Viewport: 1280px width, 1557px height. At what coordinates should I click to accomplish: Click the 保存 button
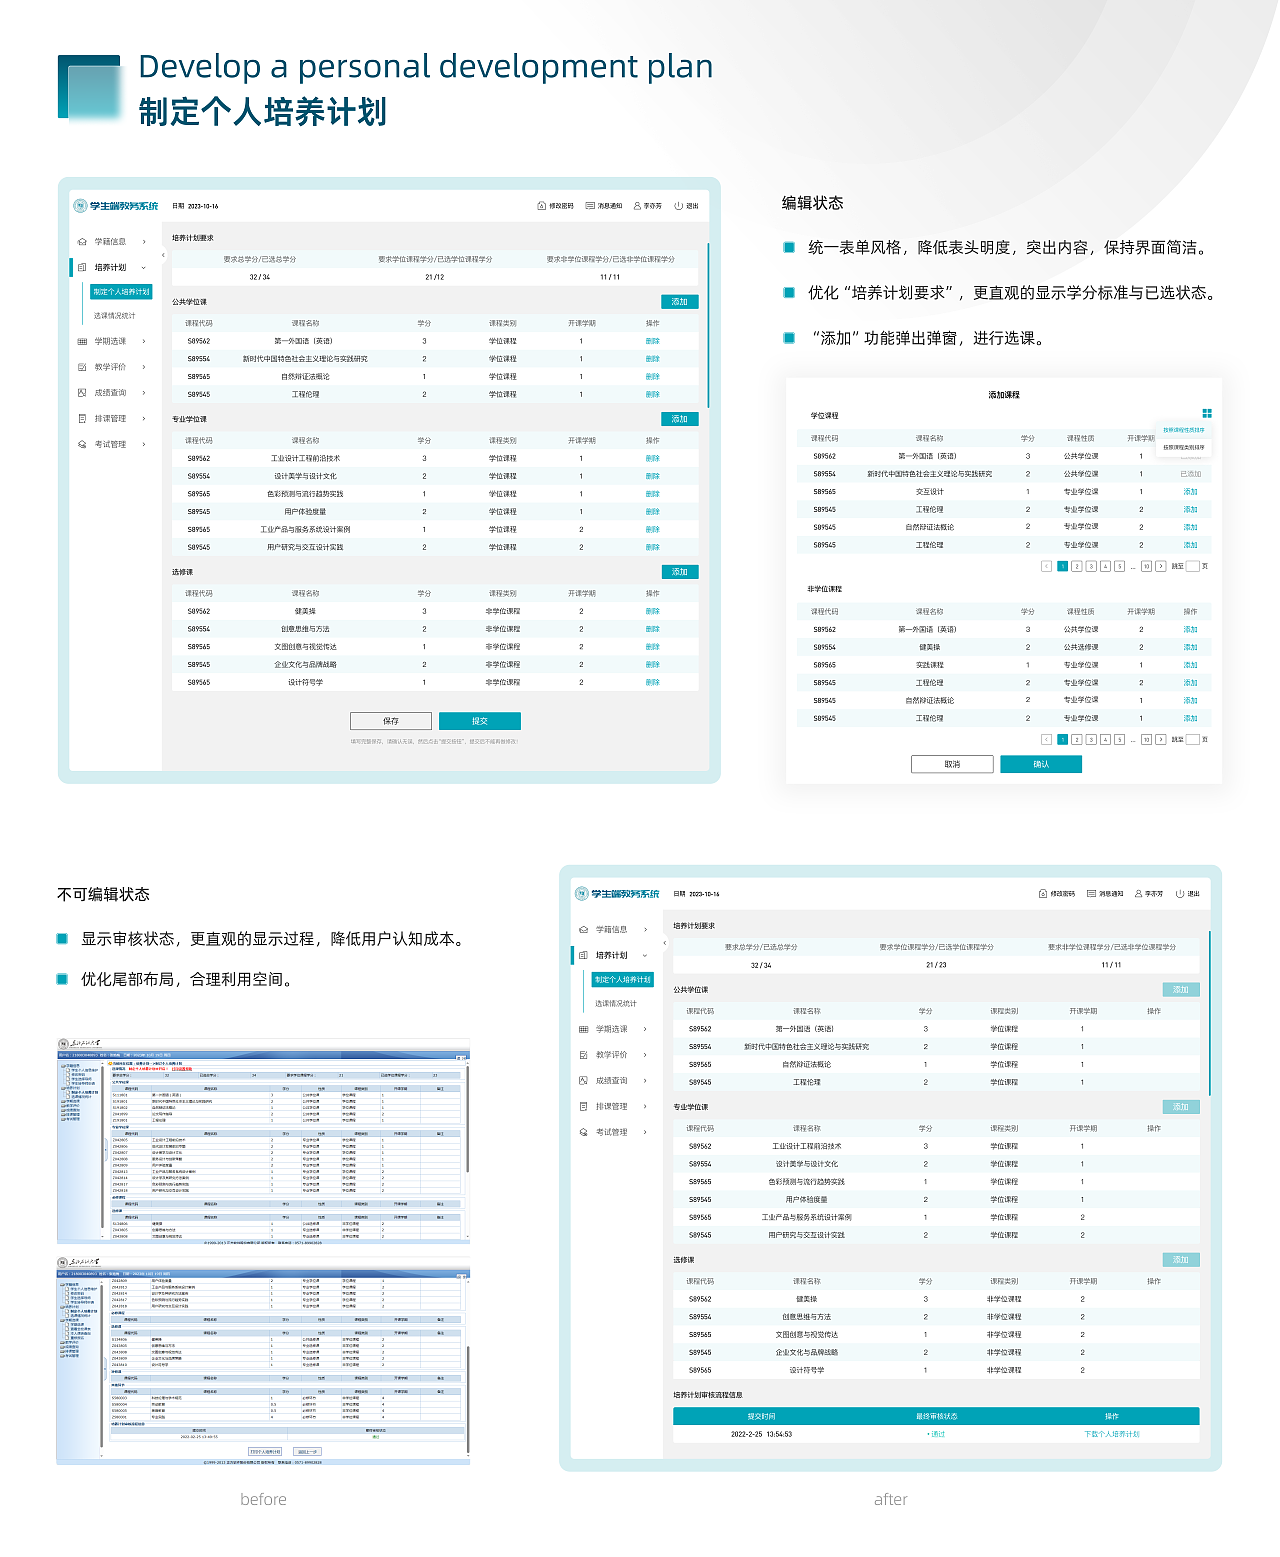pos(391,721)
